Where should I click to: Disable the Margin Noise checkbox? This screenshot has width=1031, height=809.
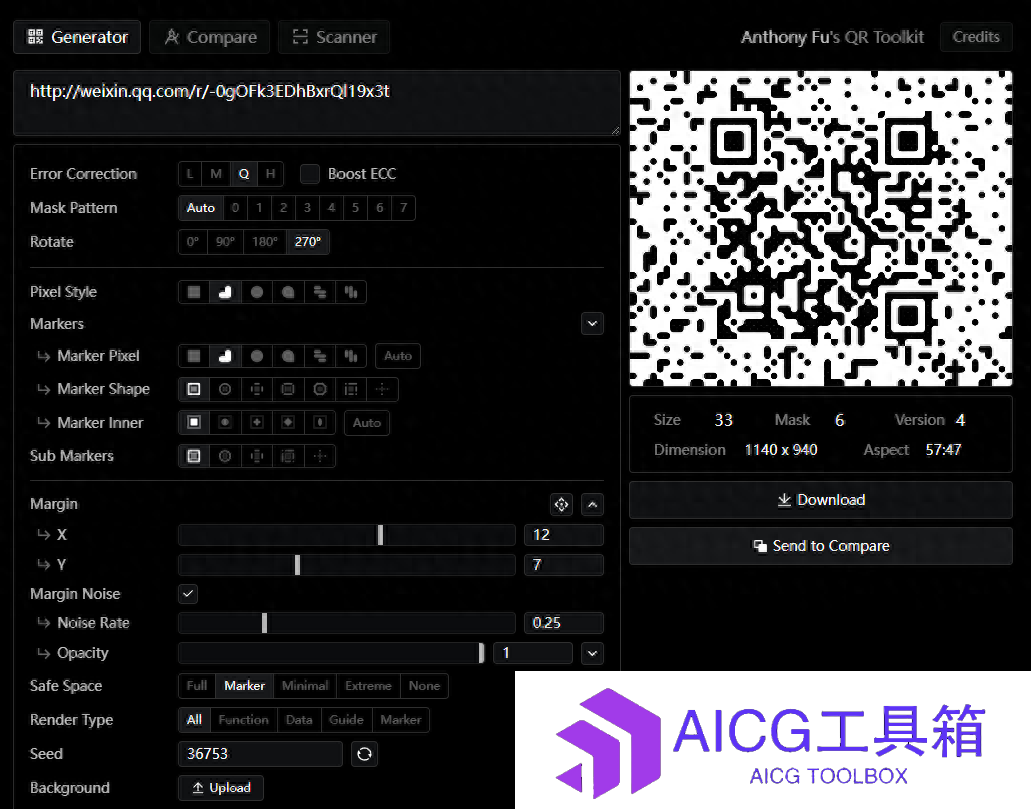tap(188, 594)
